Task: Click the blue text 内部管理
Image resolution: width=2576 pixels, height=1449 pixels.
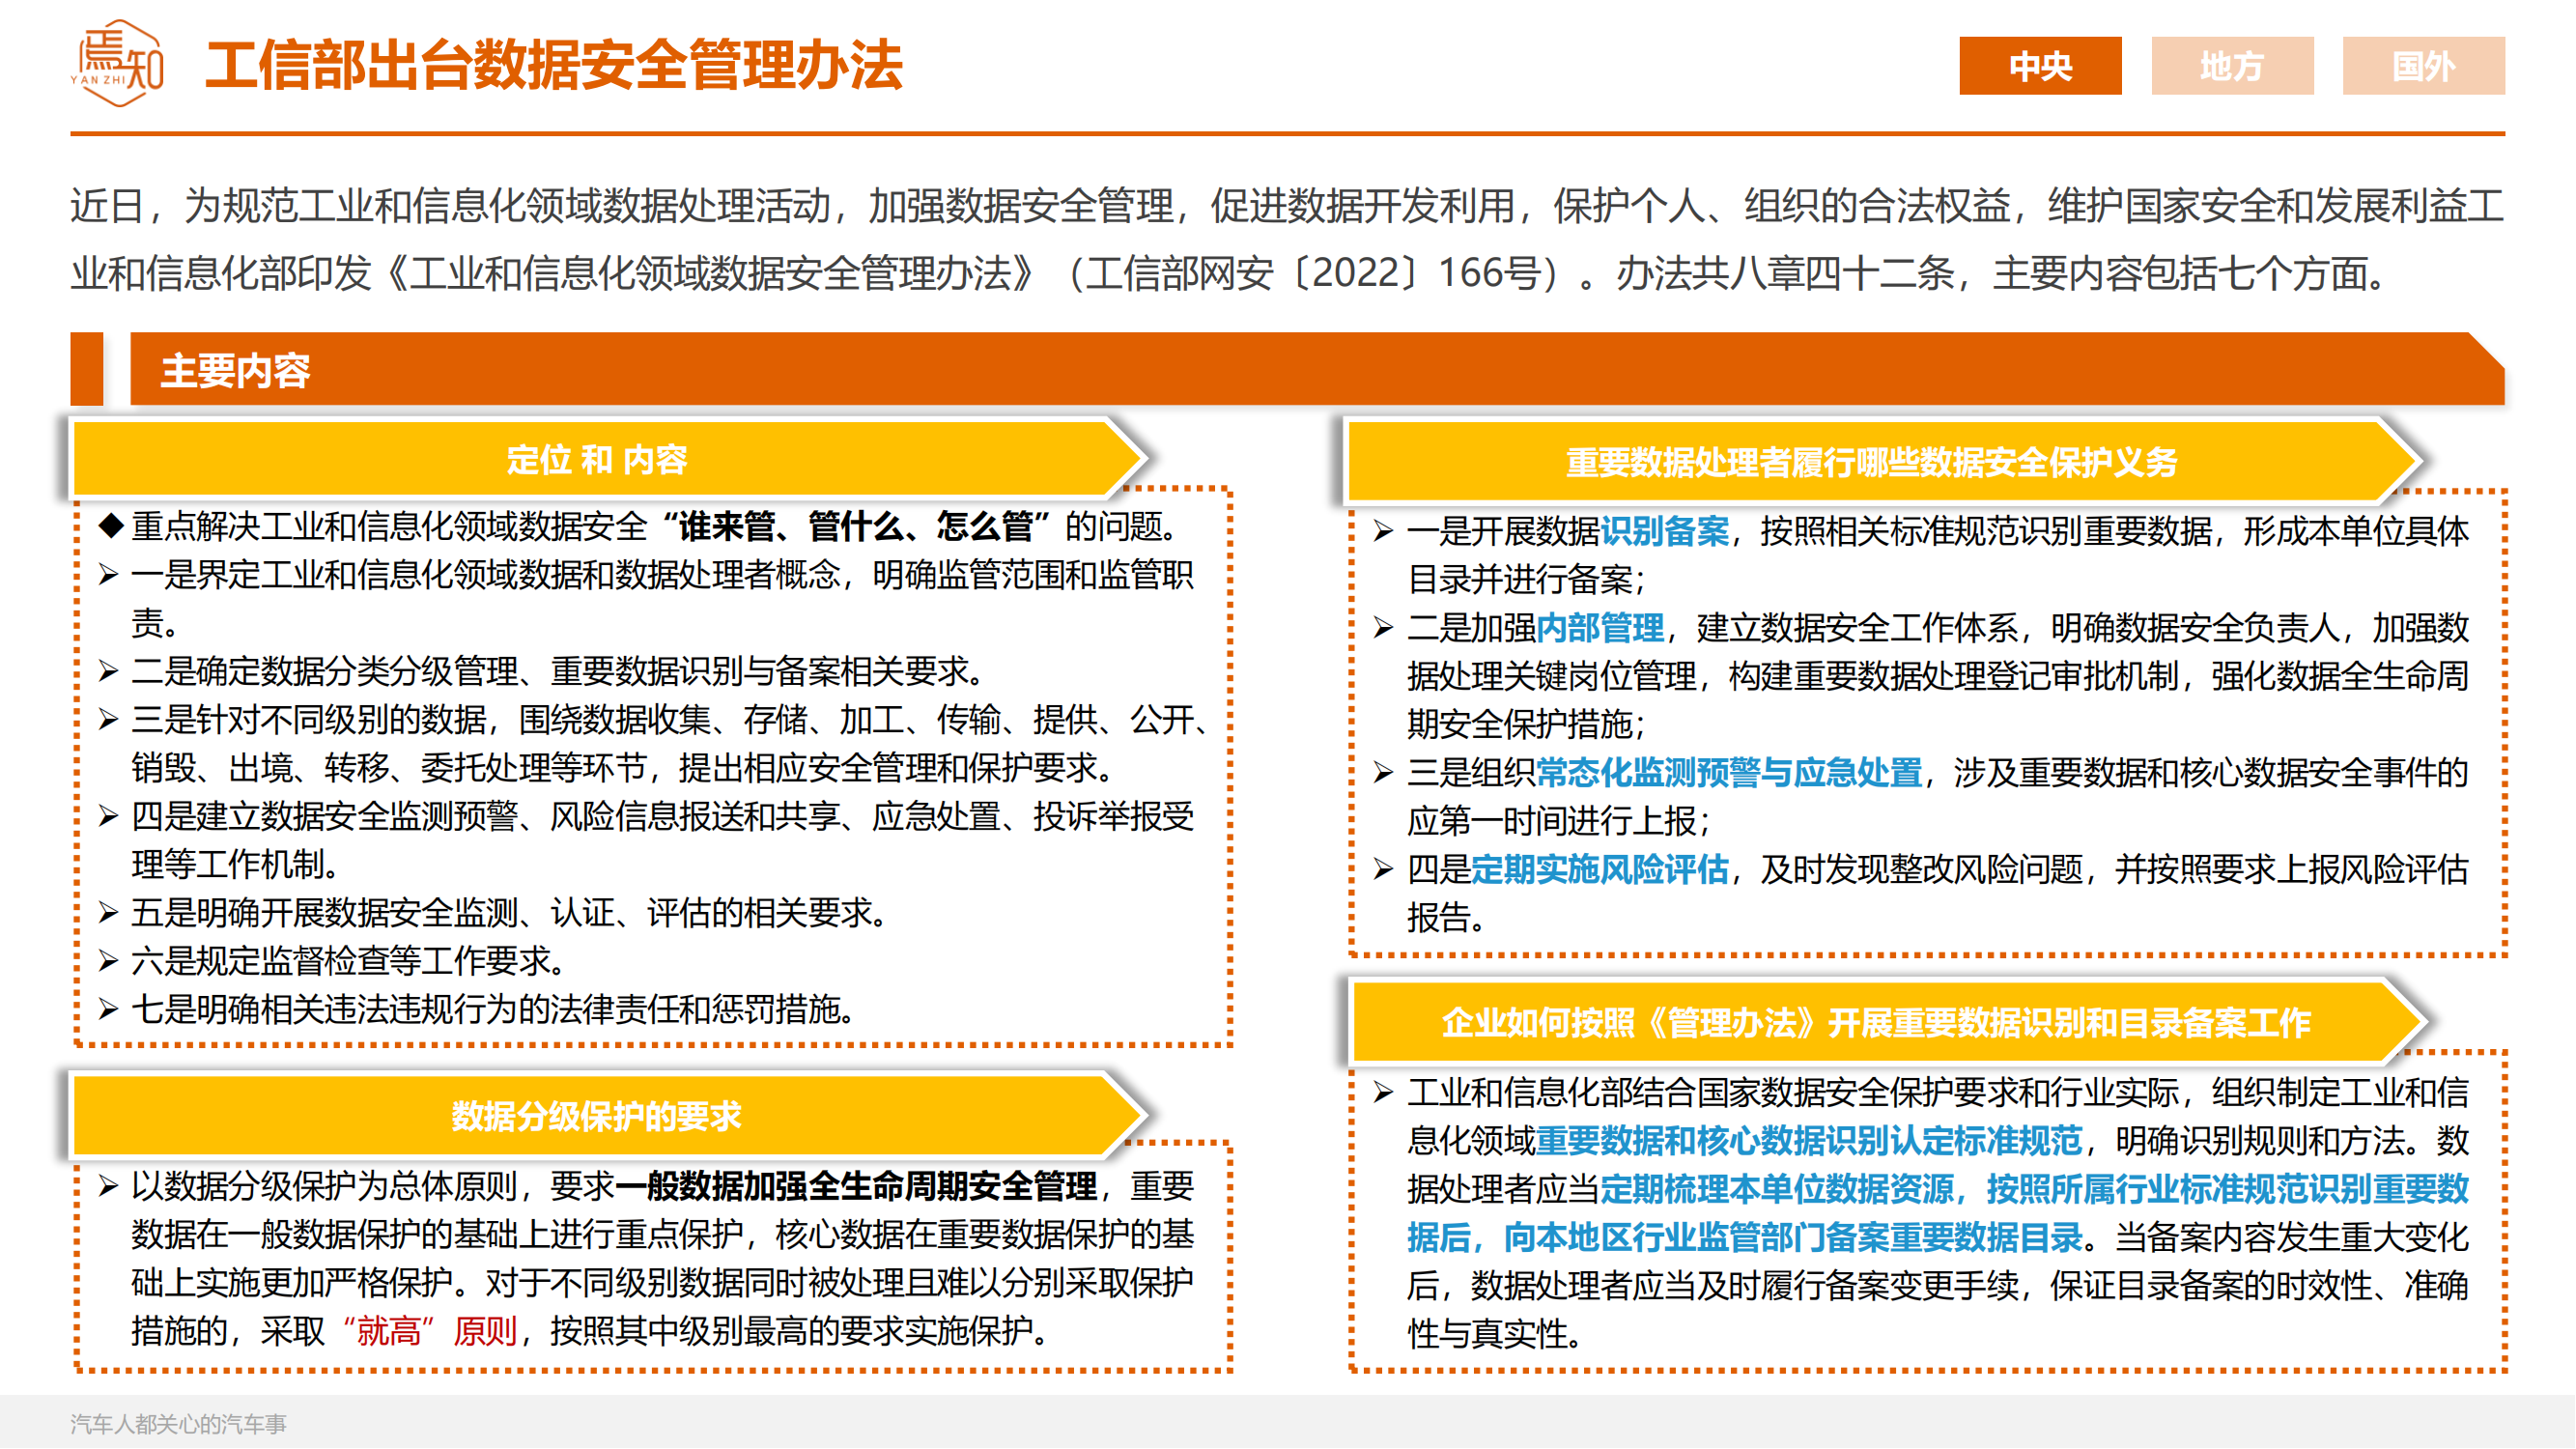Action: pyautogui.click(x=1601, y=628)
